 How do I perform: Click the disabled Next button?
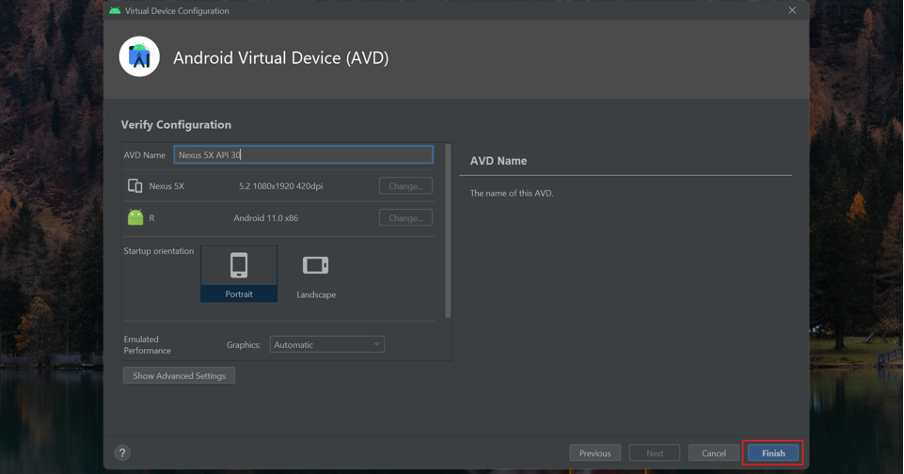pyautogui.click(x=654, y=453)
